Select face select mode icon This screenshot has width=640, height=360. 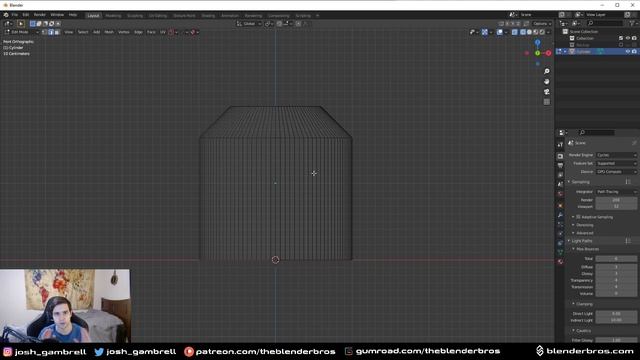pyautogui.click(x=57, y=32)
